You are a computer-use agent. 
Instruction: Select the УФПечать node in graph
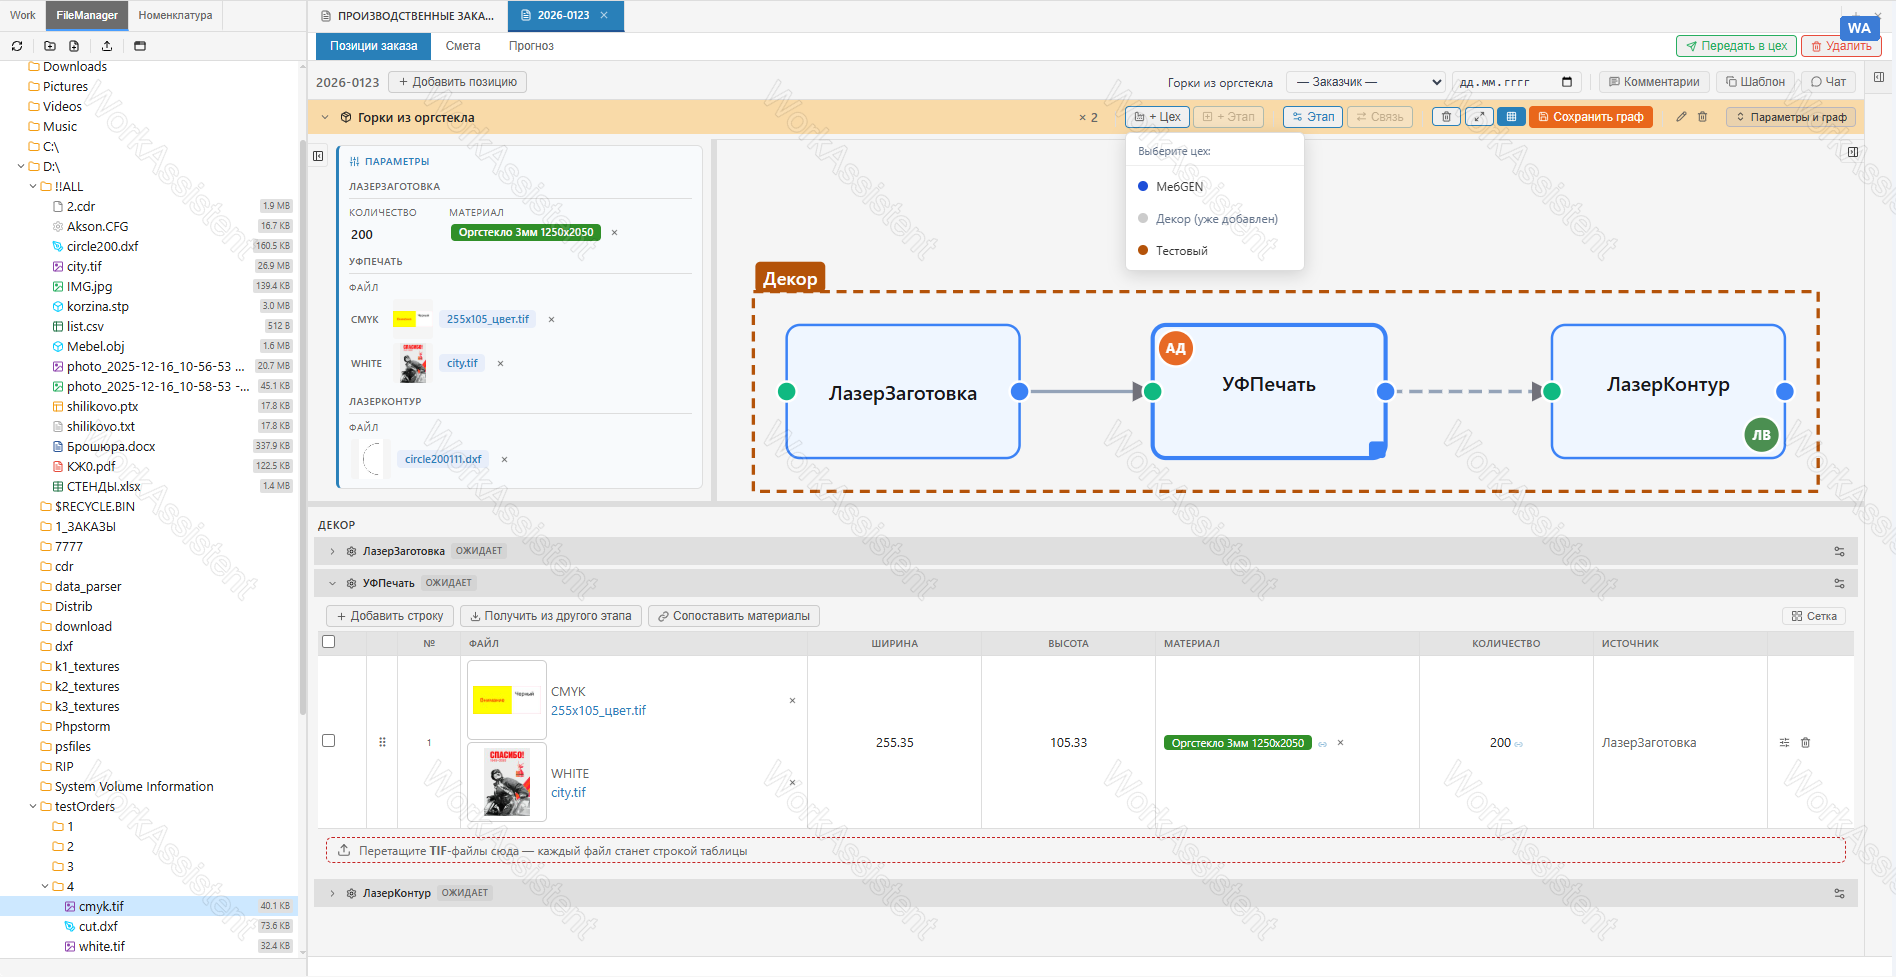click(1268, 391)
